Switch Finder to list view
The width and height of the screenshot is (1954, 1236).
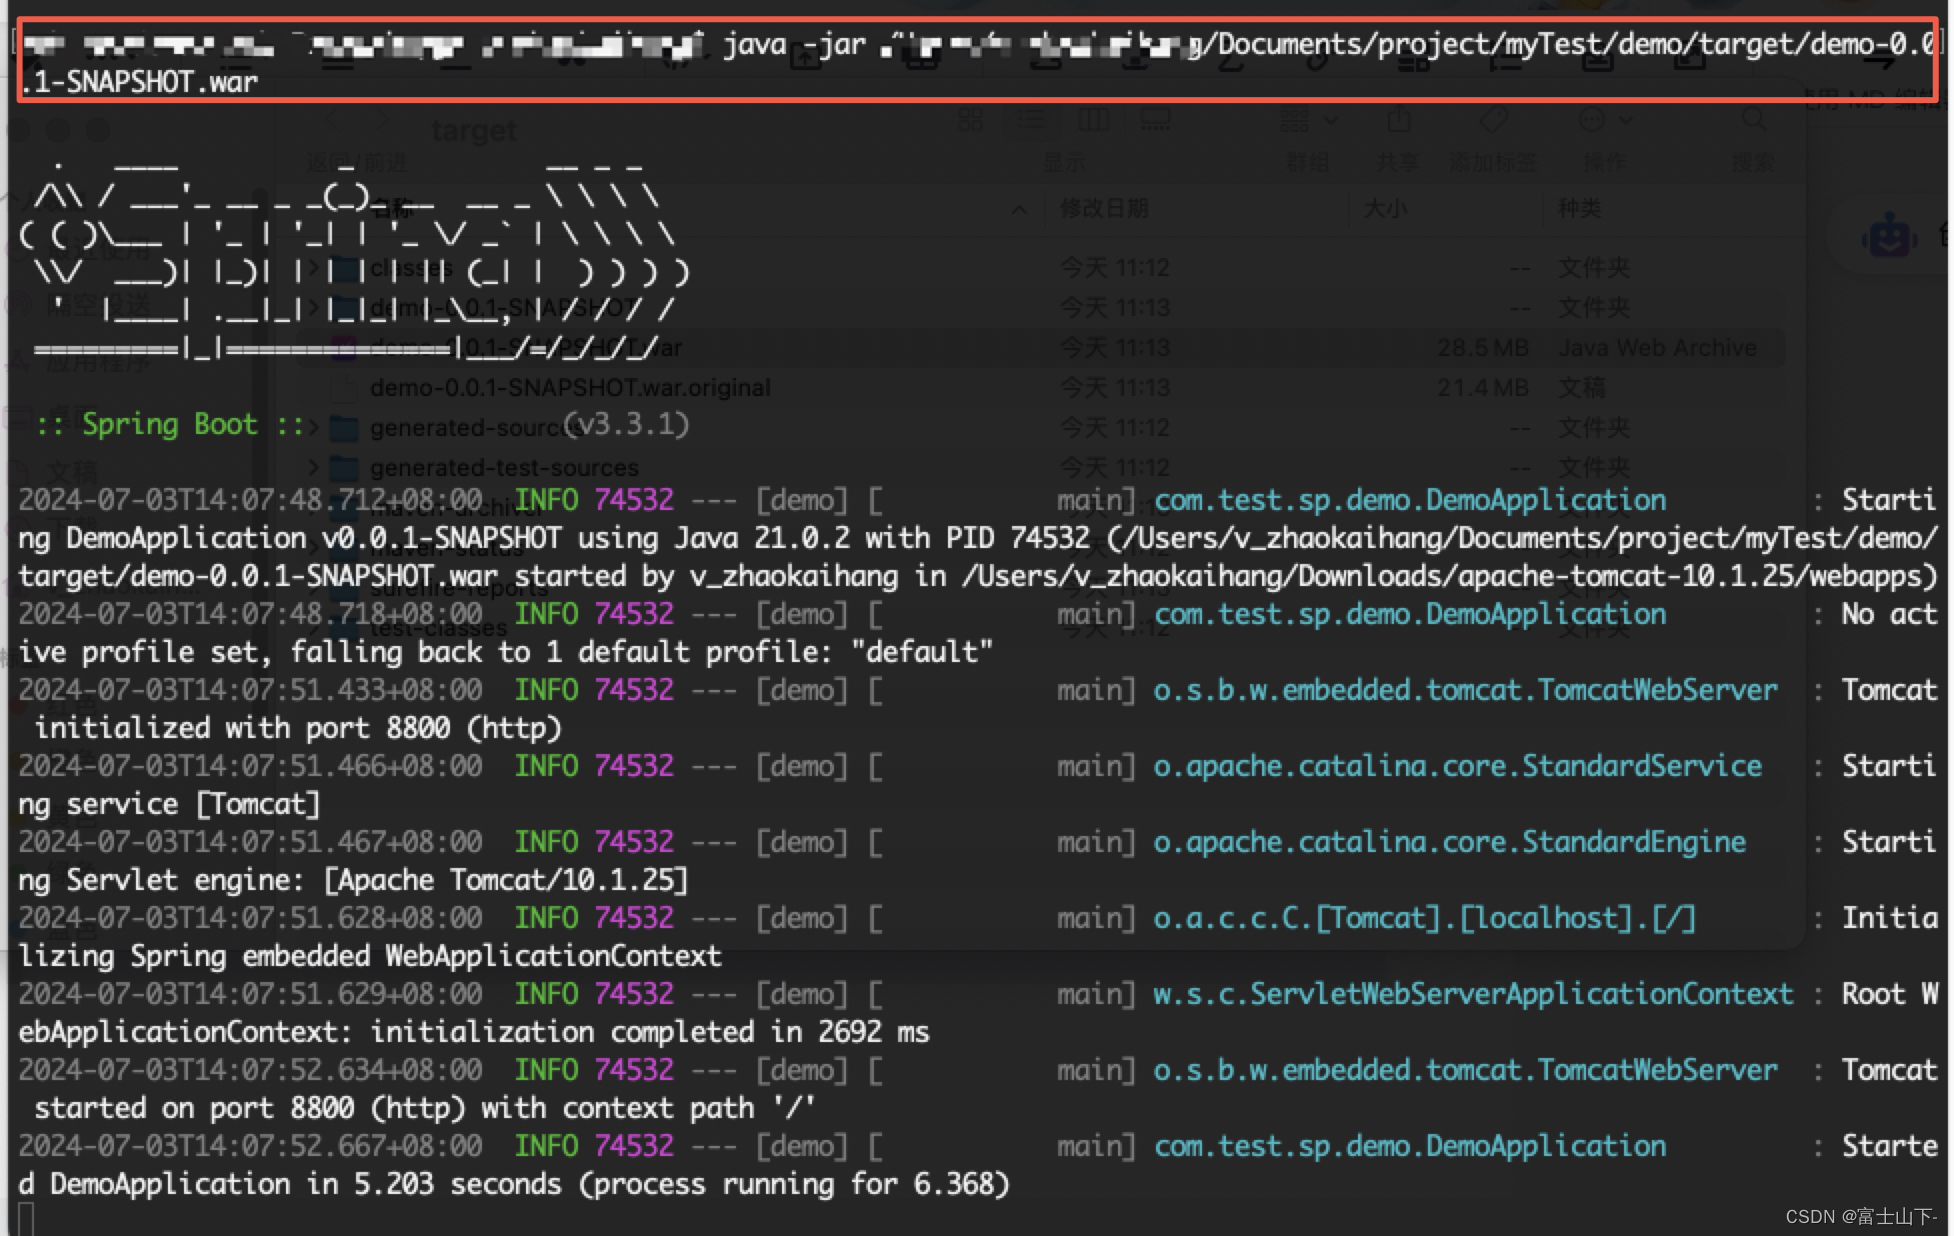(1031, 121)
